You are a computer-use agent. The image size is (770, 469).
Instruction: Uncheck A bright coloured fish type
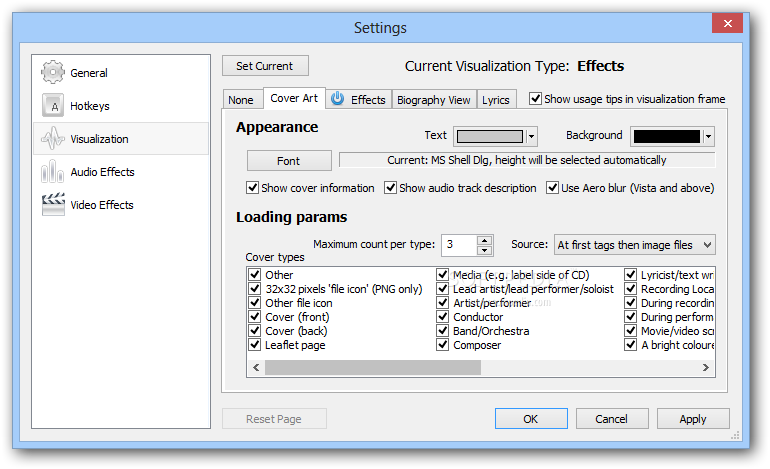point(631,345)
